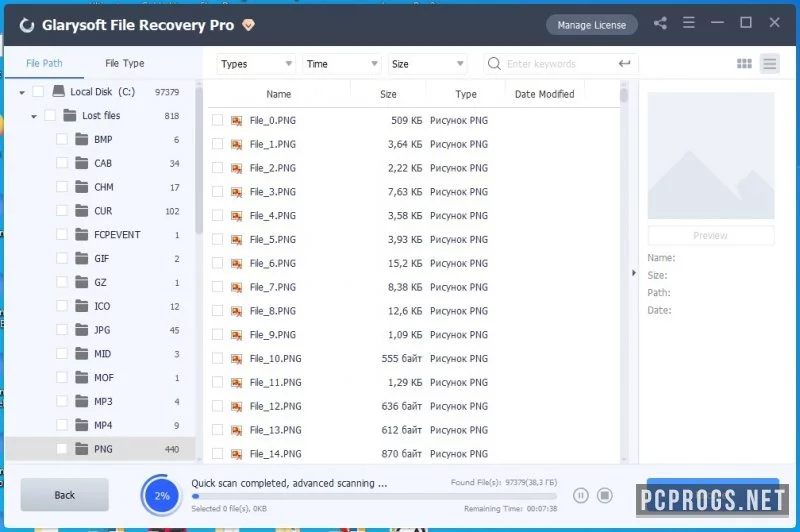
Task: Click the 2% circular progress indicator
Action: click(x=162, y=495)
